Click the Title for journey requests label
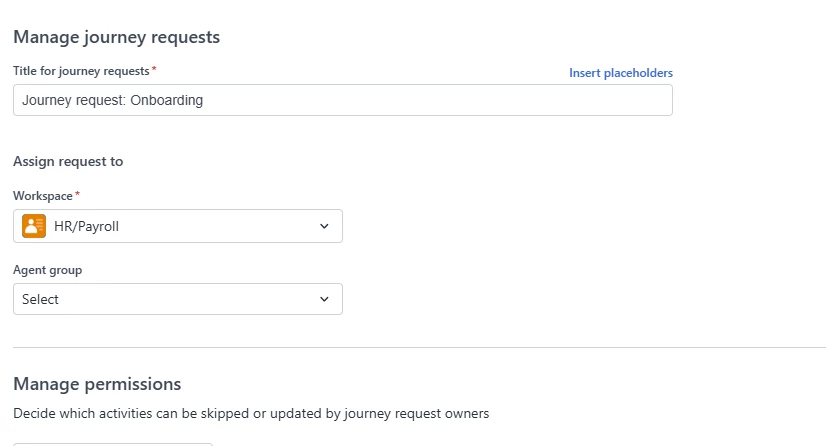Viewport: 826px width, 446px height. pyautogui.click(x=81, y=71)
